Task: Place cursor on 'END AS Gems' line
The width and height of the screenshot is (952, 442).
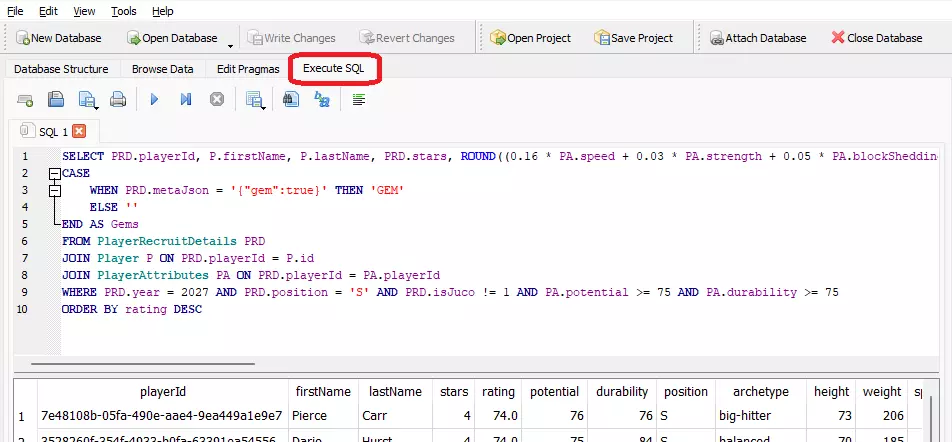Action: pos(100,224)
